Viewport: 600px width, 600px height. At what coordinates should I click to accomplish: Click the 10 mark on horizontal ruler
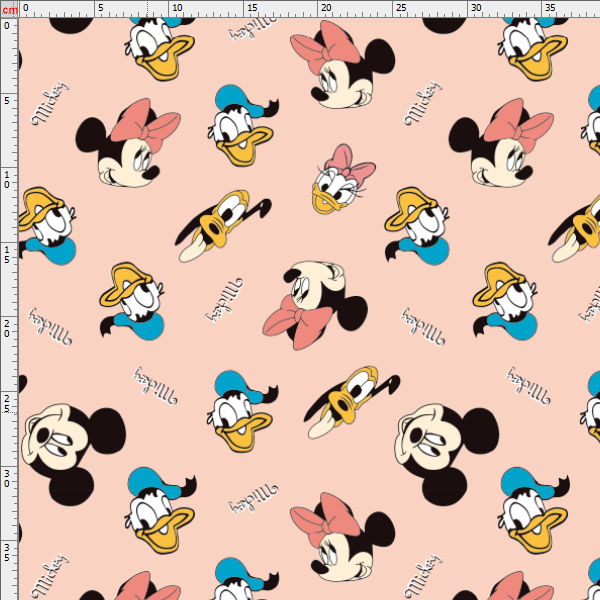pyautogui.click(x=176, y=8)
